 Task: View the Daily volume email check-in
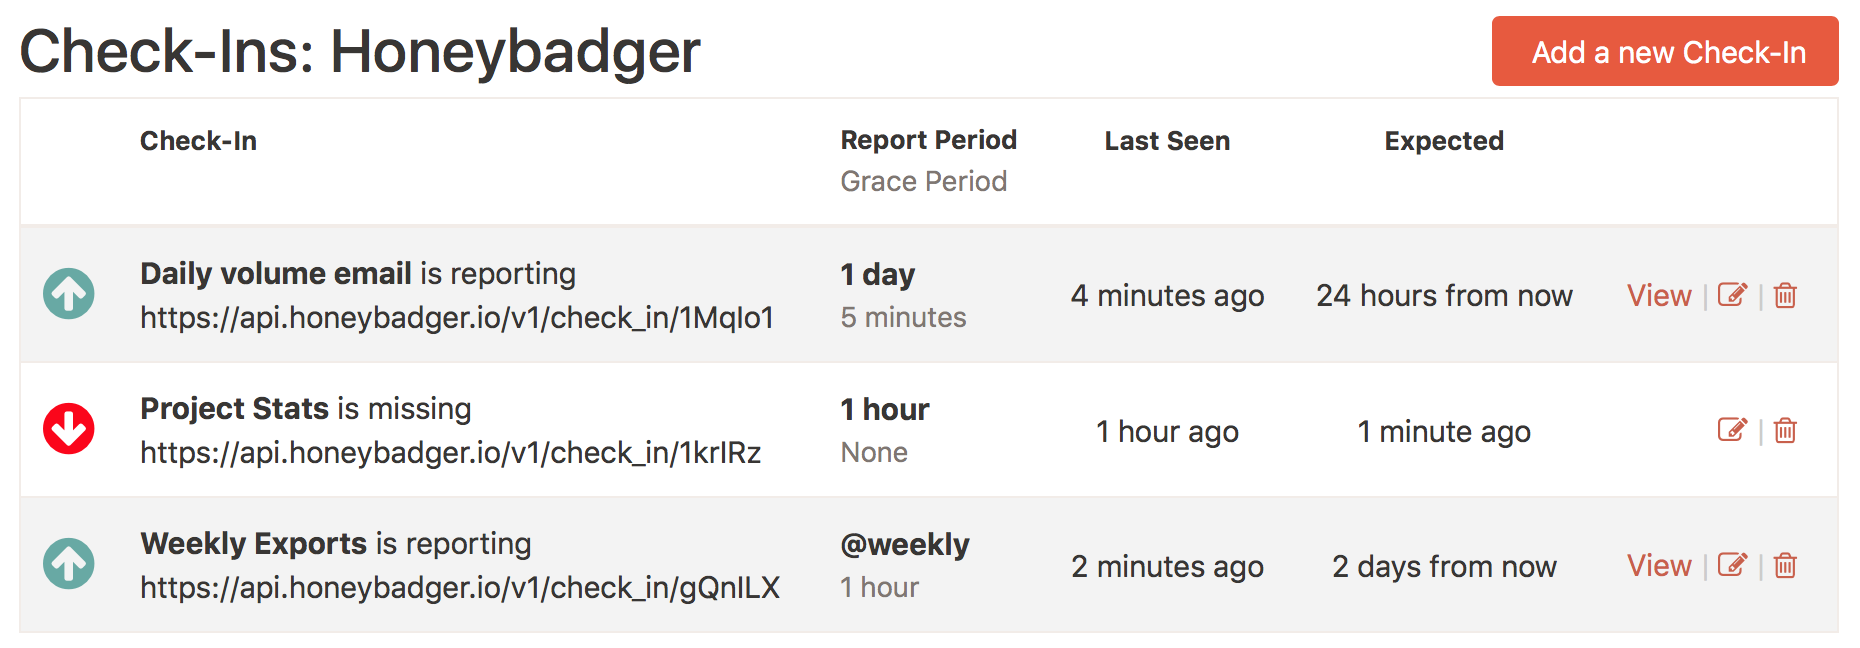[x=1658, y=295]
